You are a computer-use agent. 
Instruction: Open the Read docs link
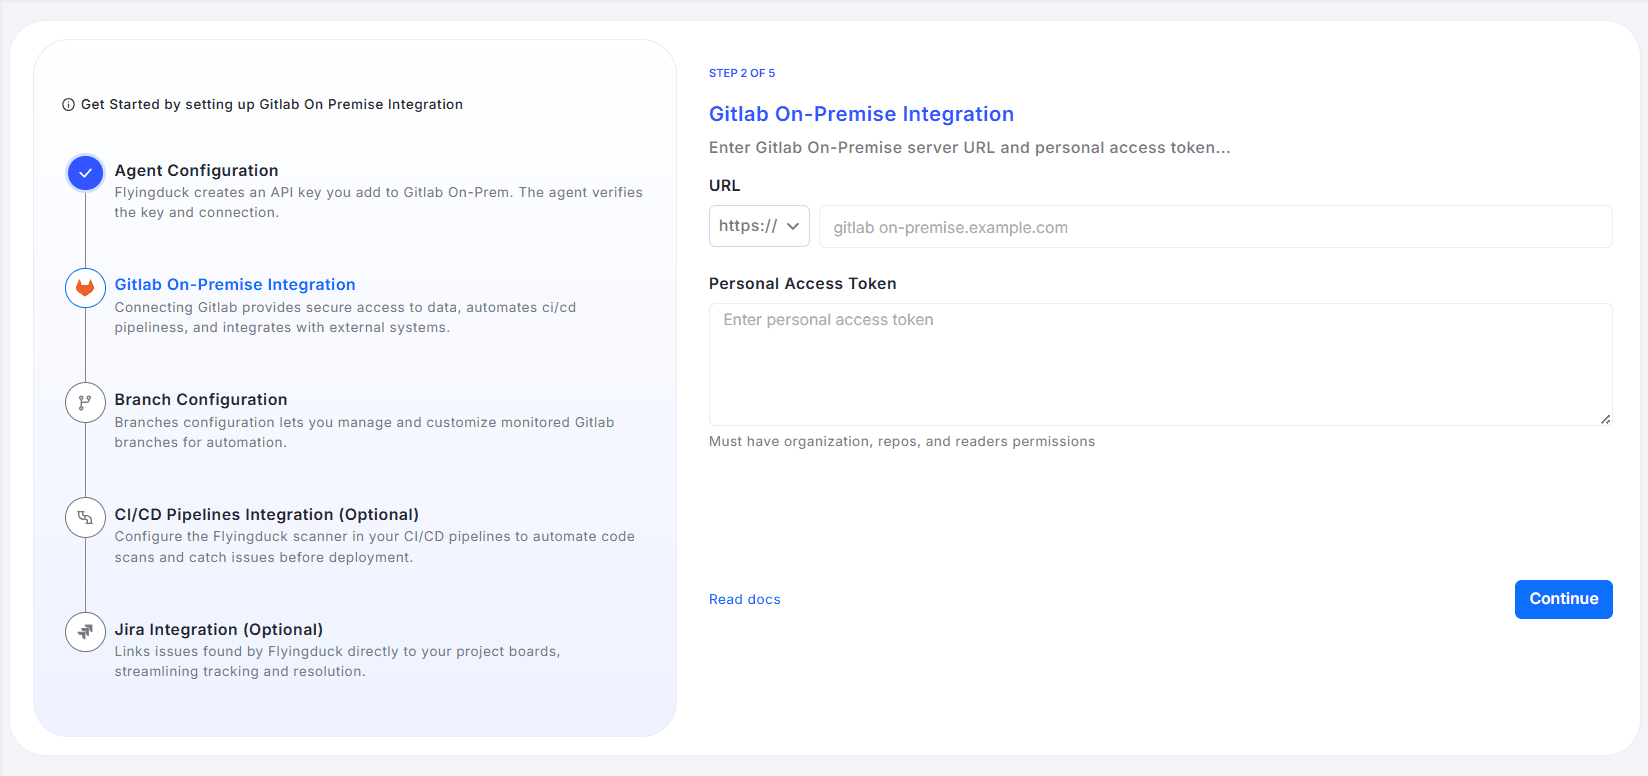[x=744, y=600]
